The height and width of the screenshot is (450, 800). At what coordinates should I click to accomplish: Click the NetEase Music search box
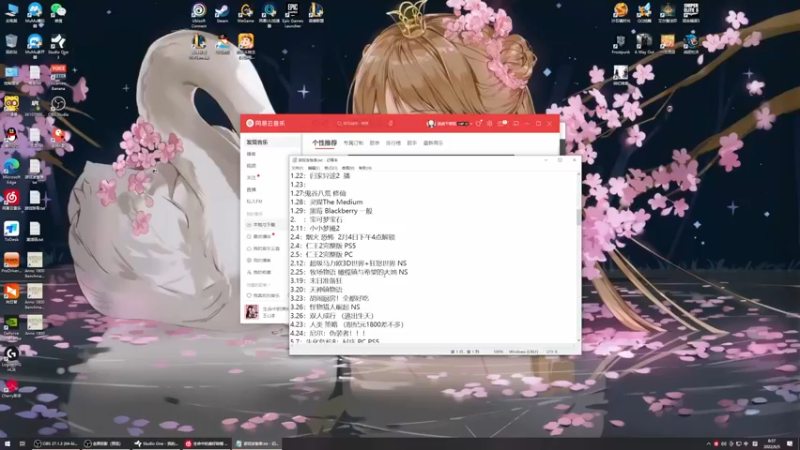357,123
